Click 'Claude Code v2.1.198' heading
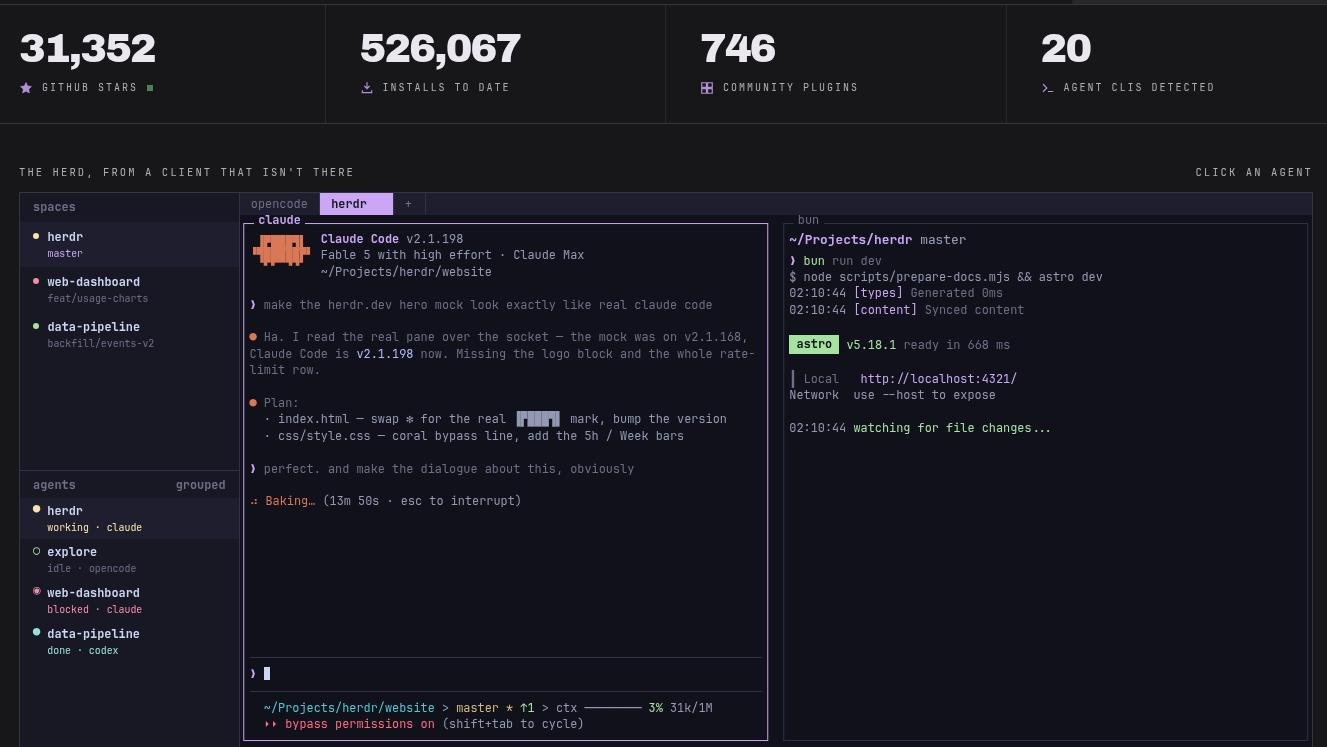 pos(392,239)
